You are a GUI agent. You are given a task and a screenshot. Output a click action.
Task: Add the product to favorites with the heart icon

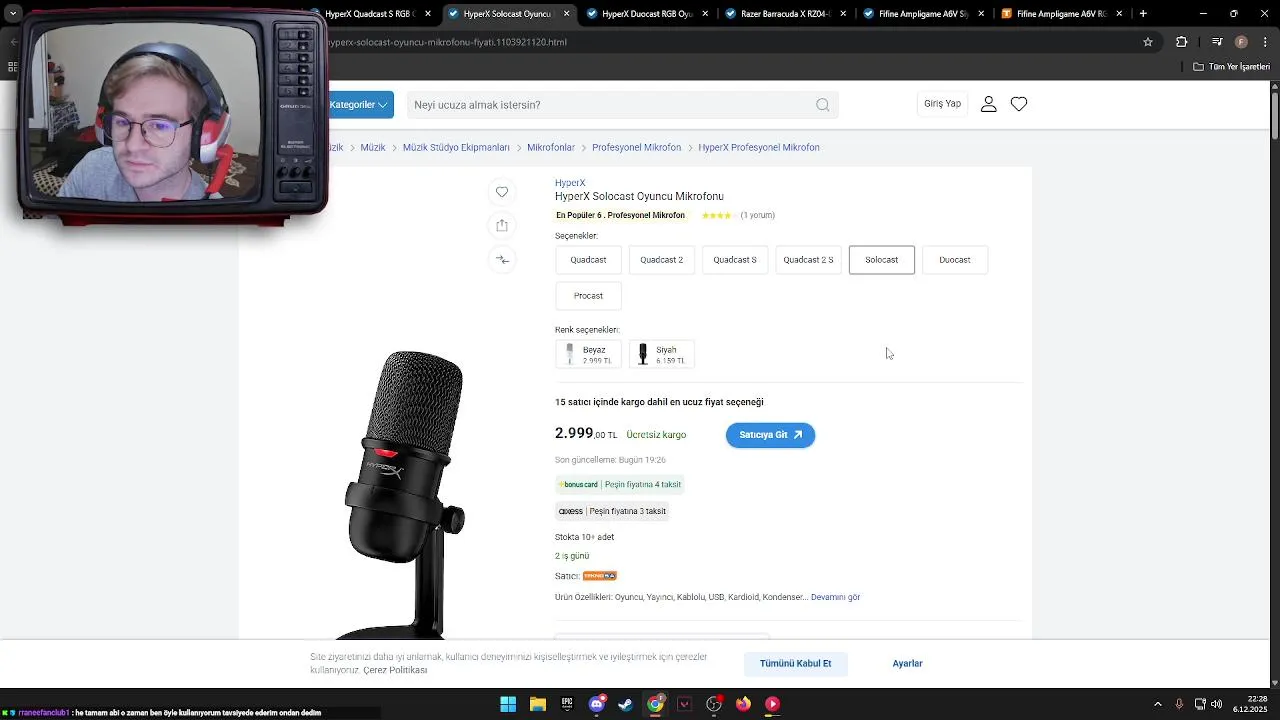(x=502, y=192)
